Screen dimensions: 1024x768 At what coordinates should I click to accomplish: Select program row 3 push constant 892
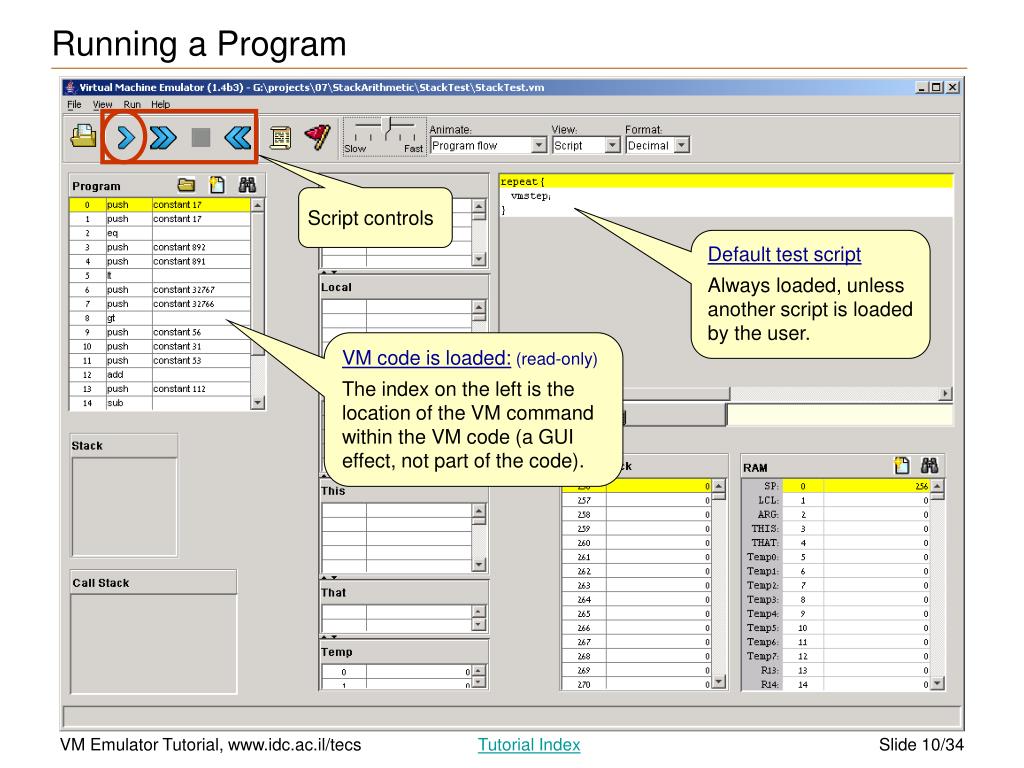[159, 248]
